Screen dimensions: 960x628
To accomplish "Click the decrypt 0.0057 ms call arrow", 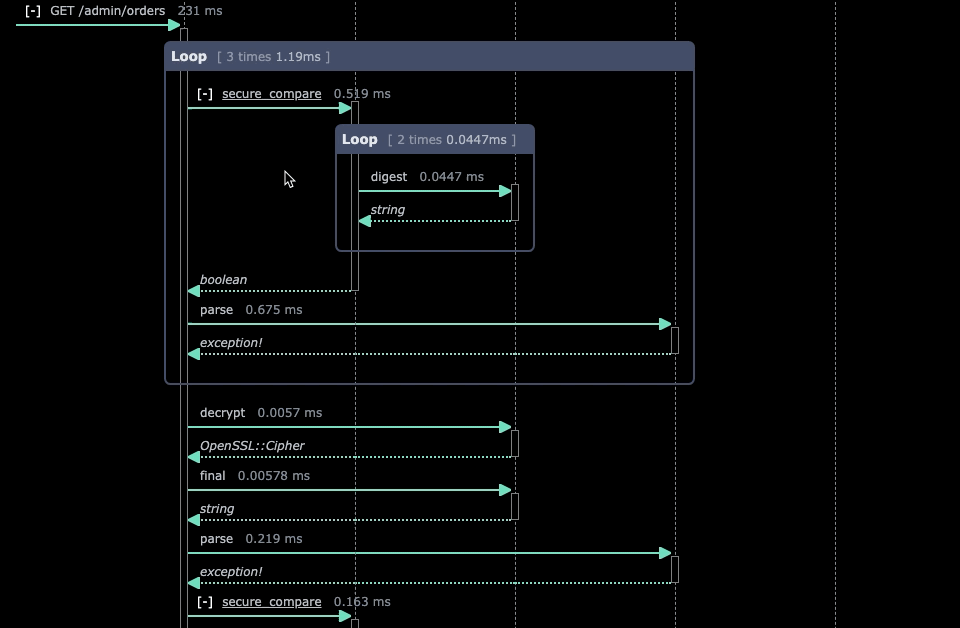I will click(x=350, y=426).
